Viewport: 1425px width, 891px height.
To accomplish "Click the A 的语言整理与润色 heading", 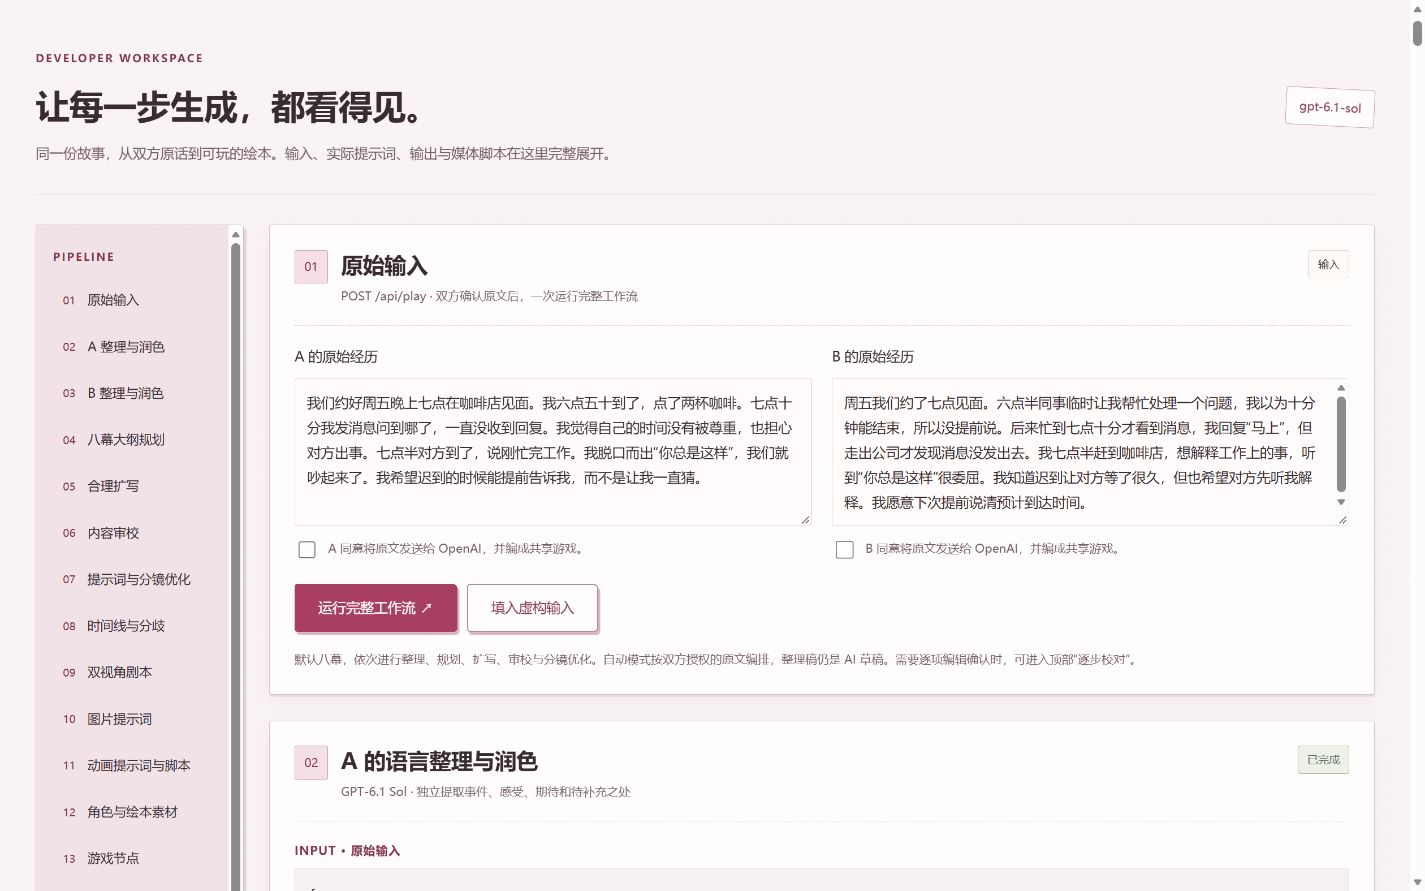I will click(x=439, y=762).
